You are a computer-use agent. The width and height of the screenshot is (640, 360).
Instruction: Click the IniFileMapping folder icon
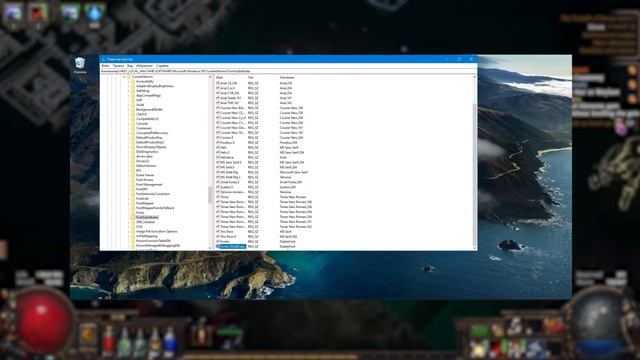[133, 236]
